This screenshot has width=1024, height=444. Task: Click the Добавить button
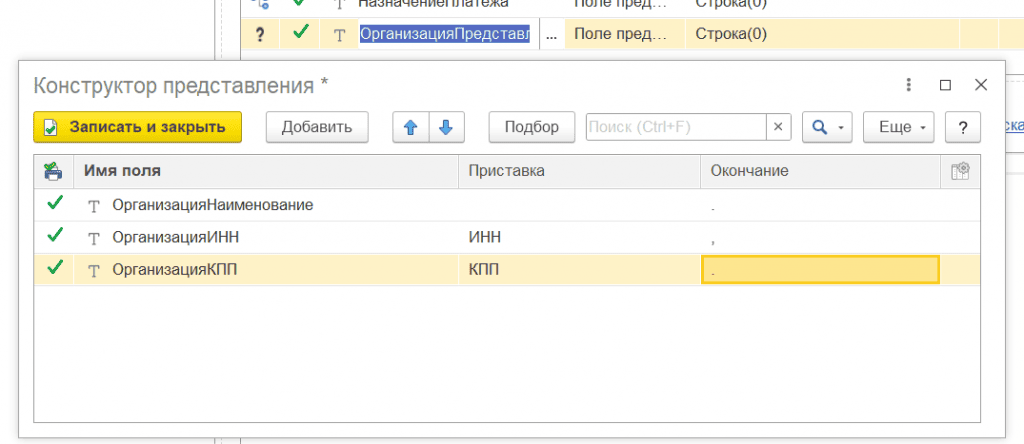click(x=317, y=127)
